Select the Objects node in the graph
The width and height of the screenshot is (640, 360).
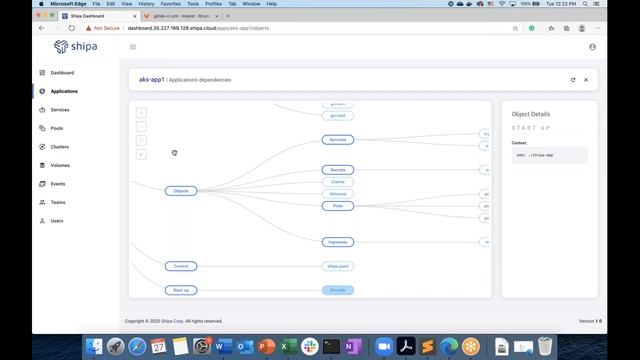[x=181, y=191]
